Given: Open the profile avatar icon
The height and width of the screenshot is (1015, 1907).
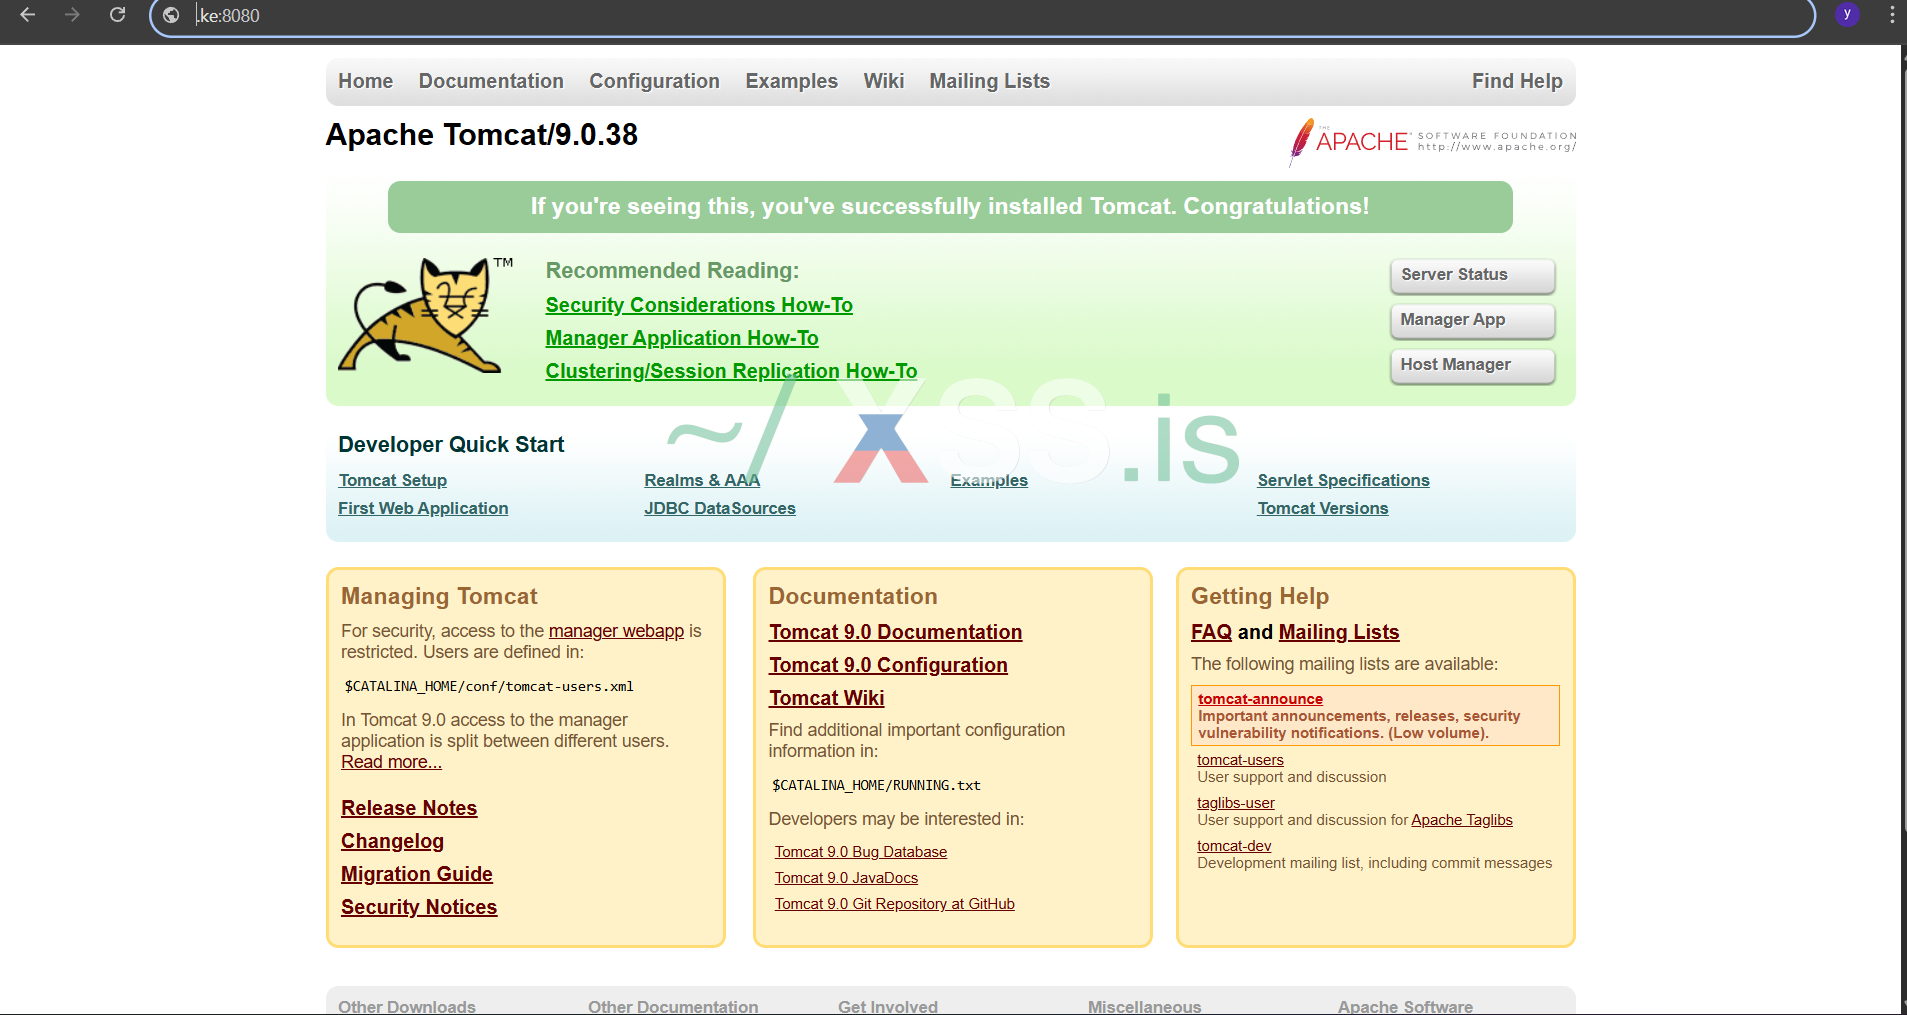Looking at the screenshot, I should coord(1847,14).
